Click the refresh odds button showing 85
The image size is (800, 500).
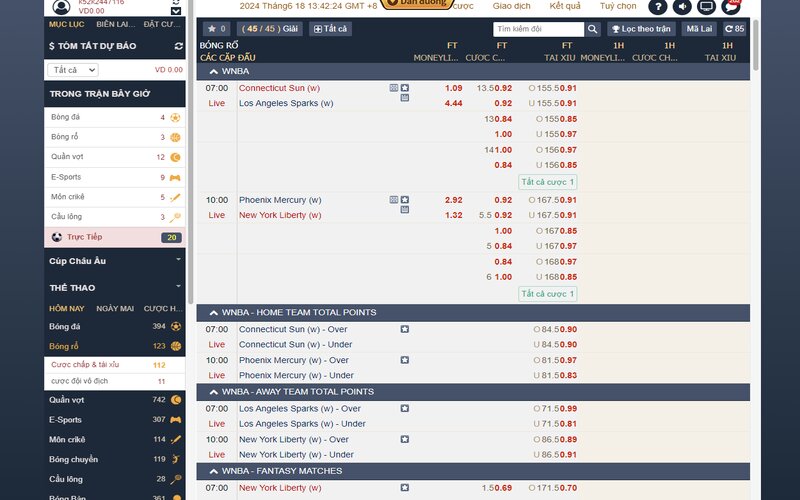734,29
